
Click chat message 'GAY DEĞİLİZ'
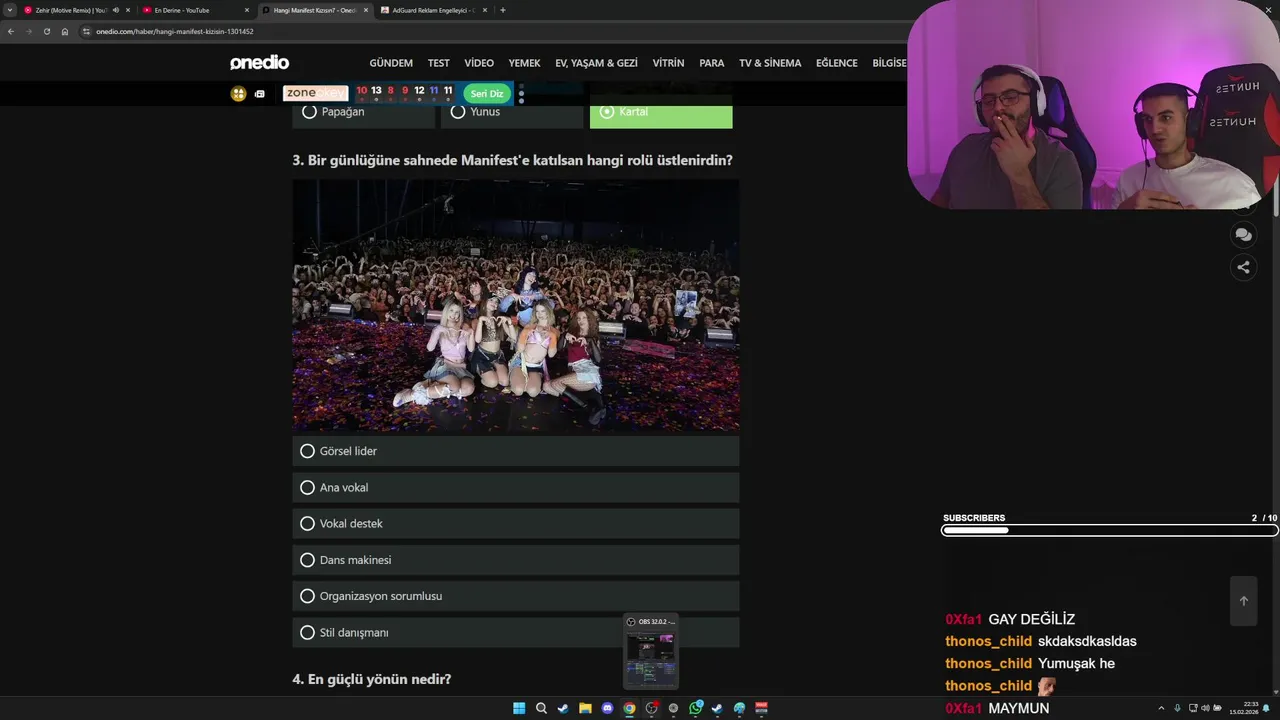pos(1032,620)
